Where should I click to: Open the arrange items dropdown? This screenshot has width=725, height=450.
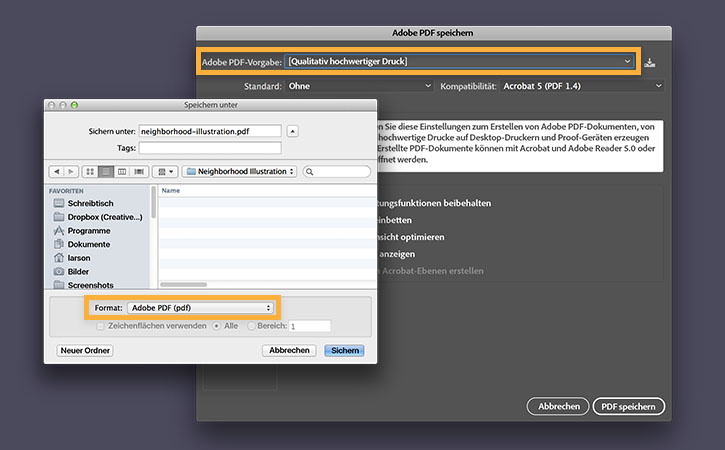[165, 172]
